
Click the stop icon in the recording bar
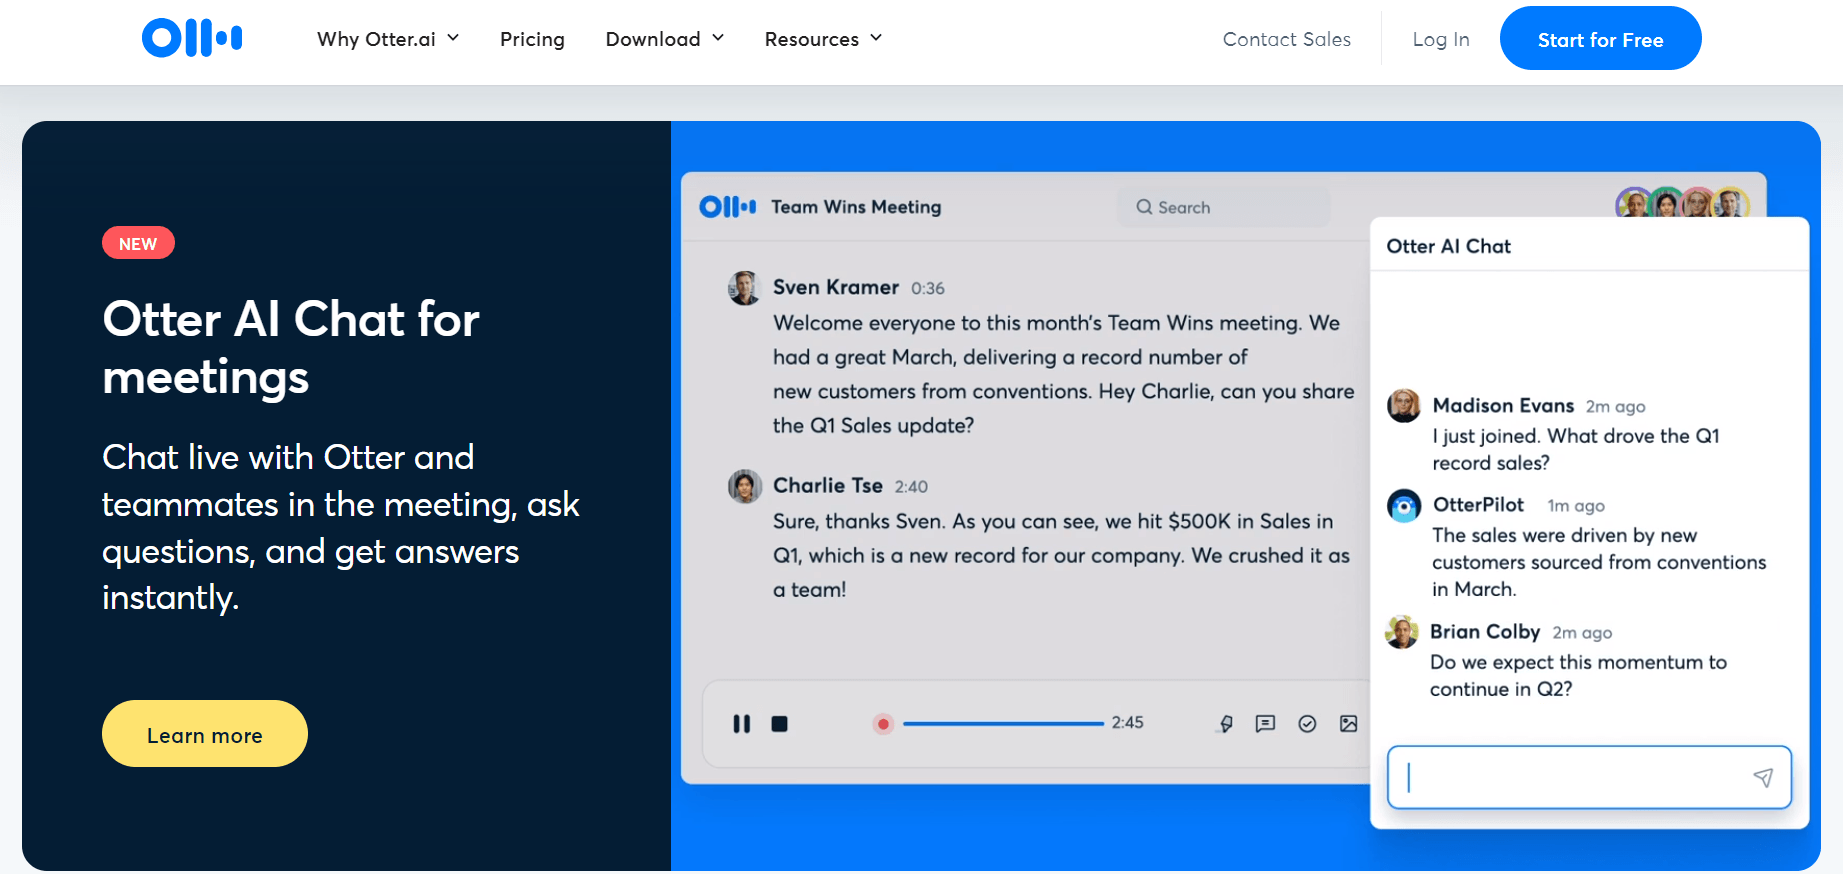tap(780, 723)
